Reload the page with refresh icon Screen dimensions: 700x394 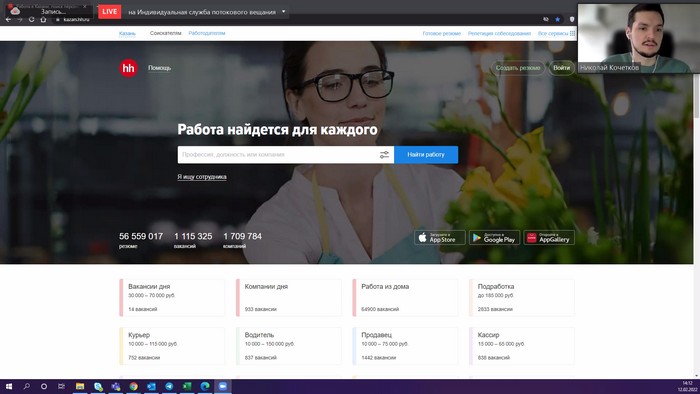(31, 19)
